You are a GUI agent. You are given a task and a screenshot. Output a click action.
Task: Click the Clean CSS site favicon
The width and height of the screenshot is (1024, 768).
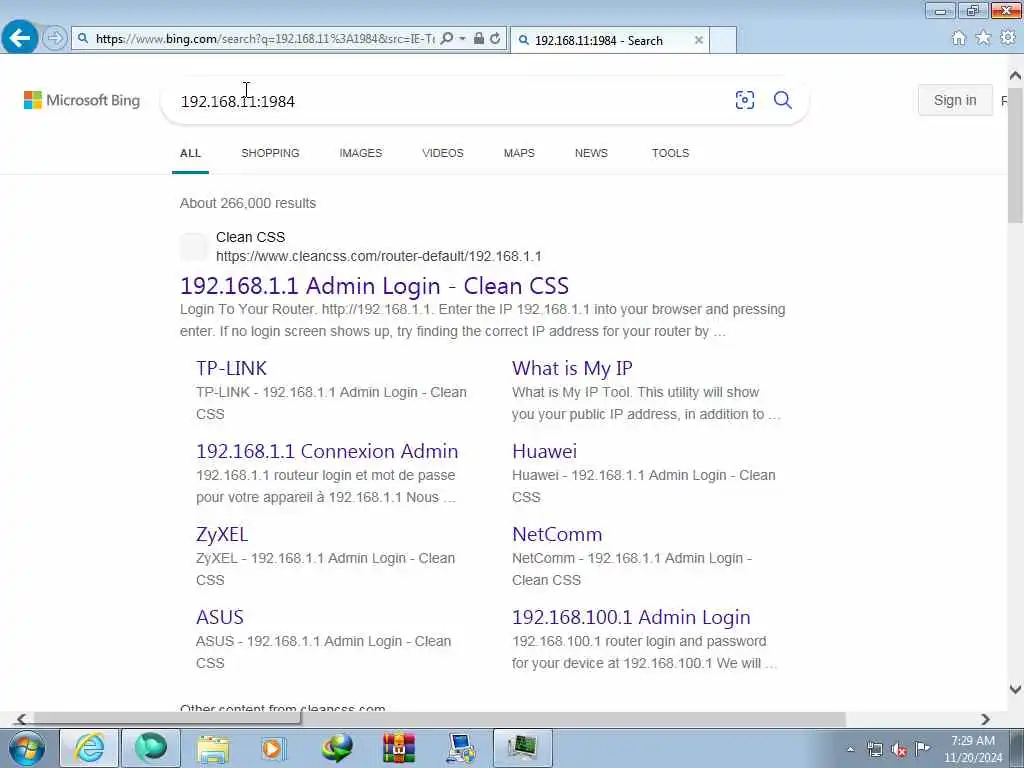coord(194,247)
